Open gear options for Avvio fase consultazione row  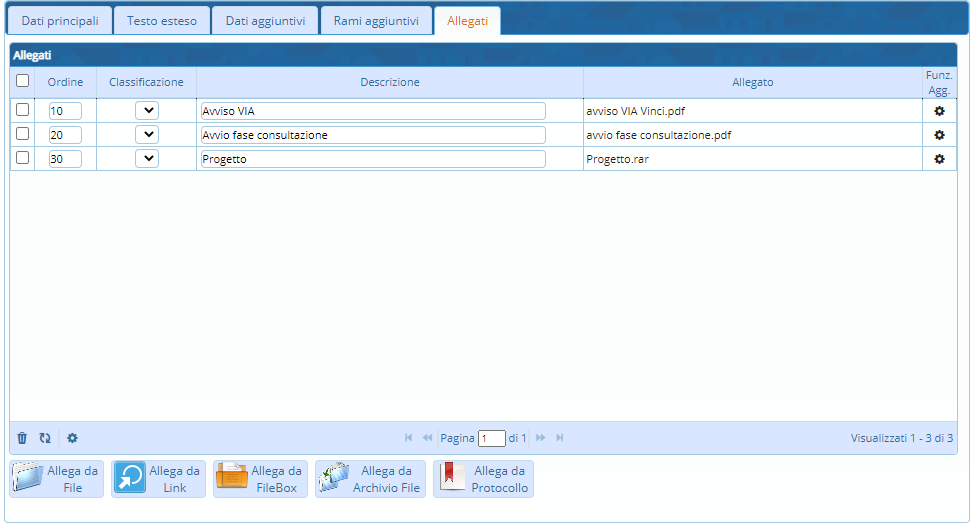[939, 135]
